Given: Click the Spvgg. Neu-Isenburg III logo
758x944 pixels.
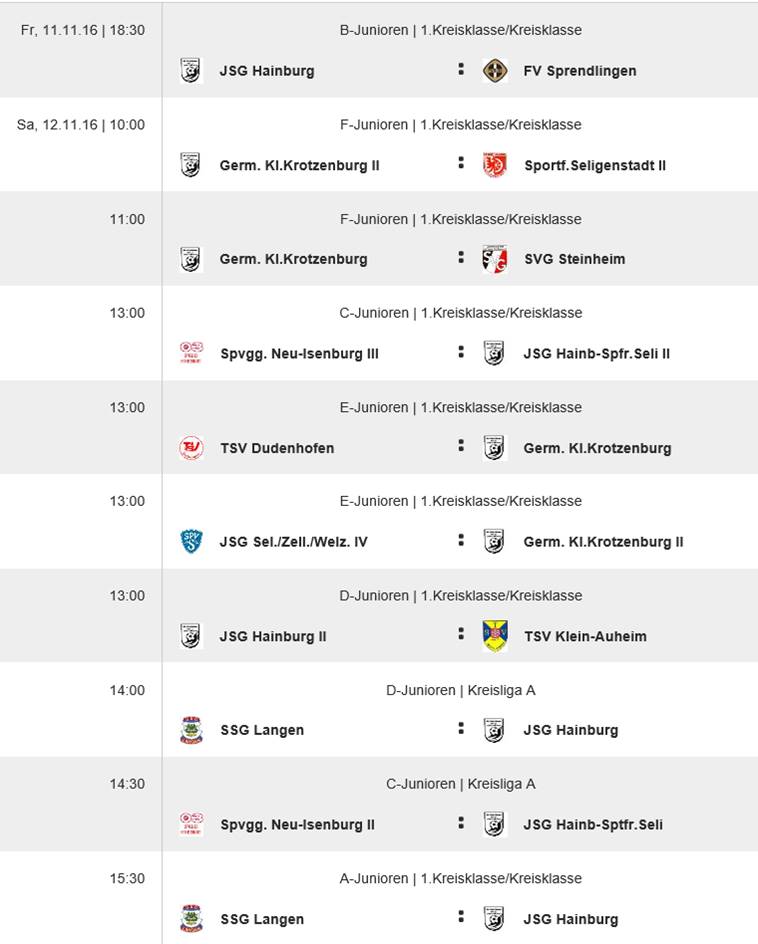Looking at the screenshot, I should click(191, 353).
